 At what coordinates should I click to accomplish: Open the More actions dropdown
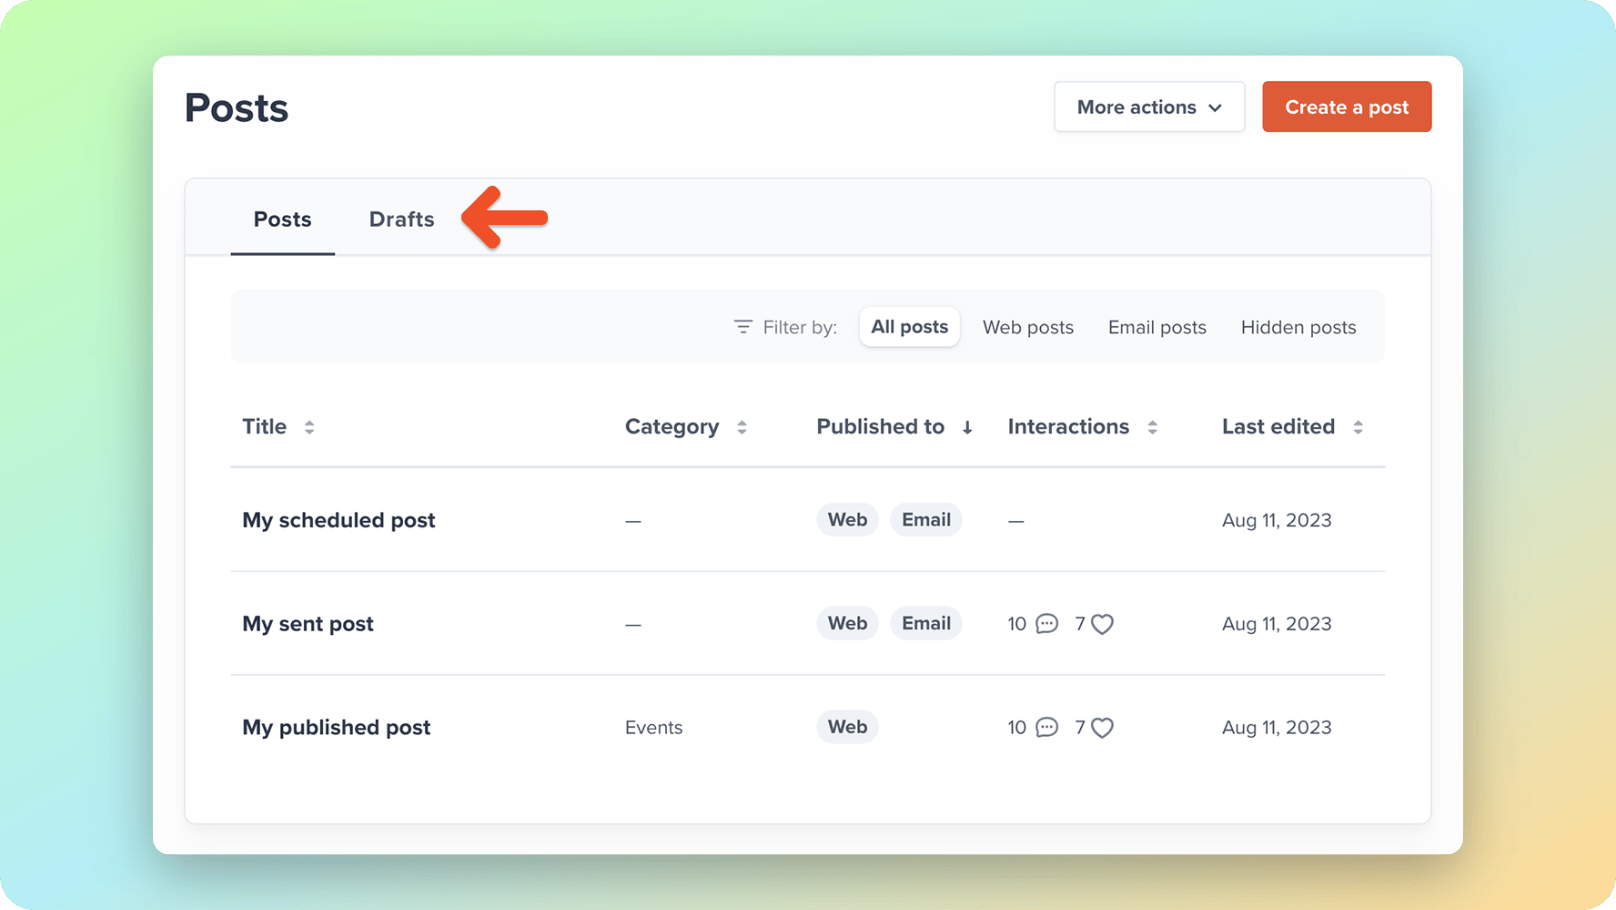point(1149,107)
